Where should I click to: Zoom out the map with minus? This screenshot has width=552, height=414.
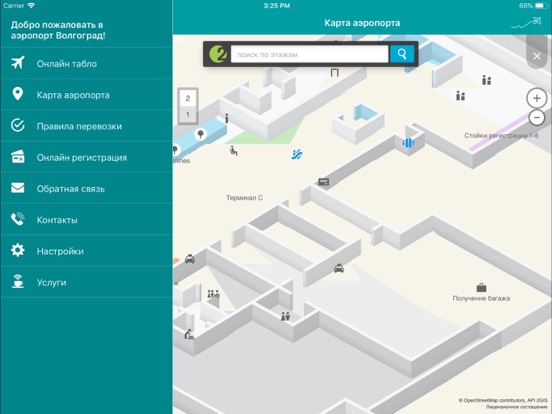(537, 118)
